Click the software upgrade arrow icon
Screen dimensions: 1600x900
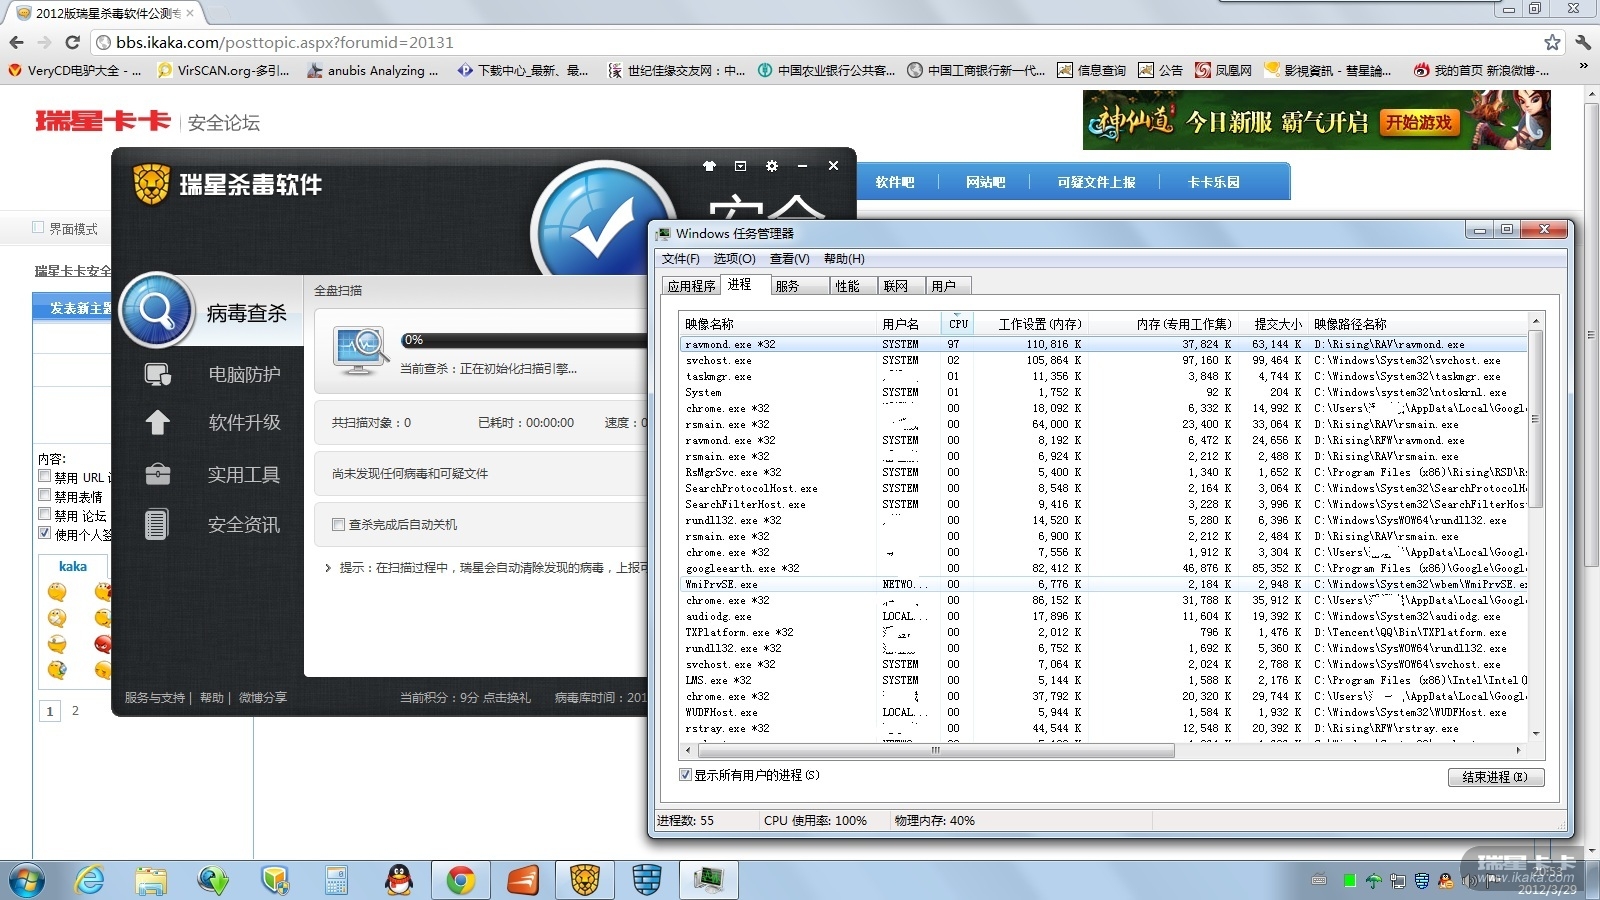click(x=157, y=423)
